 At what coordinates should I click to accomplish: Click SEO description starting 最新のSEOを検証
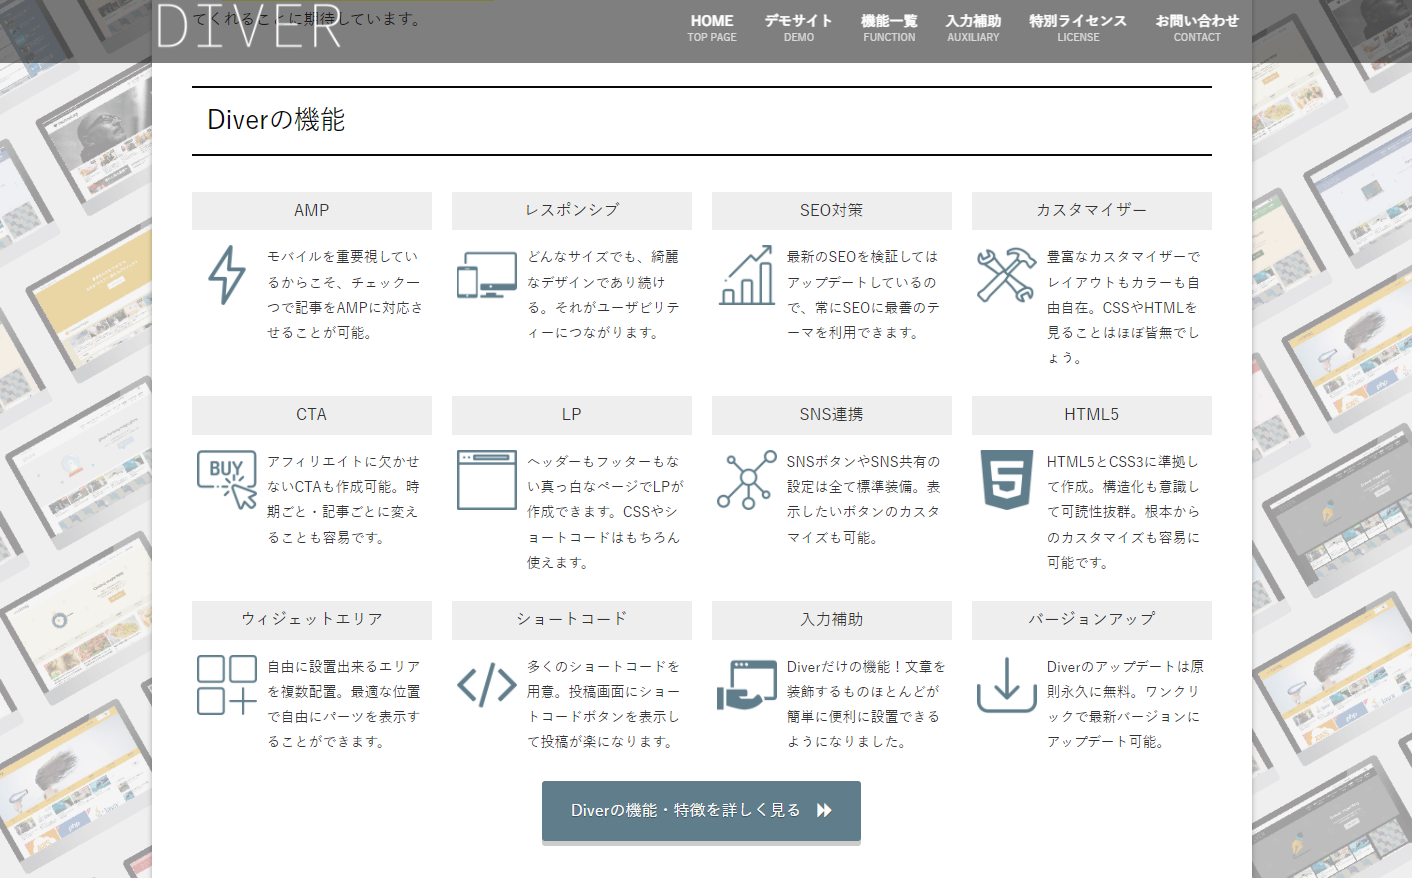863,295
